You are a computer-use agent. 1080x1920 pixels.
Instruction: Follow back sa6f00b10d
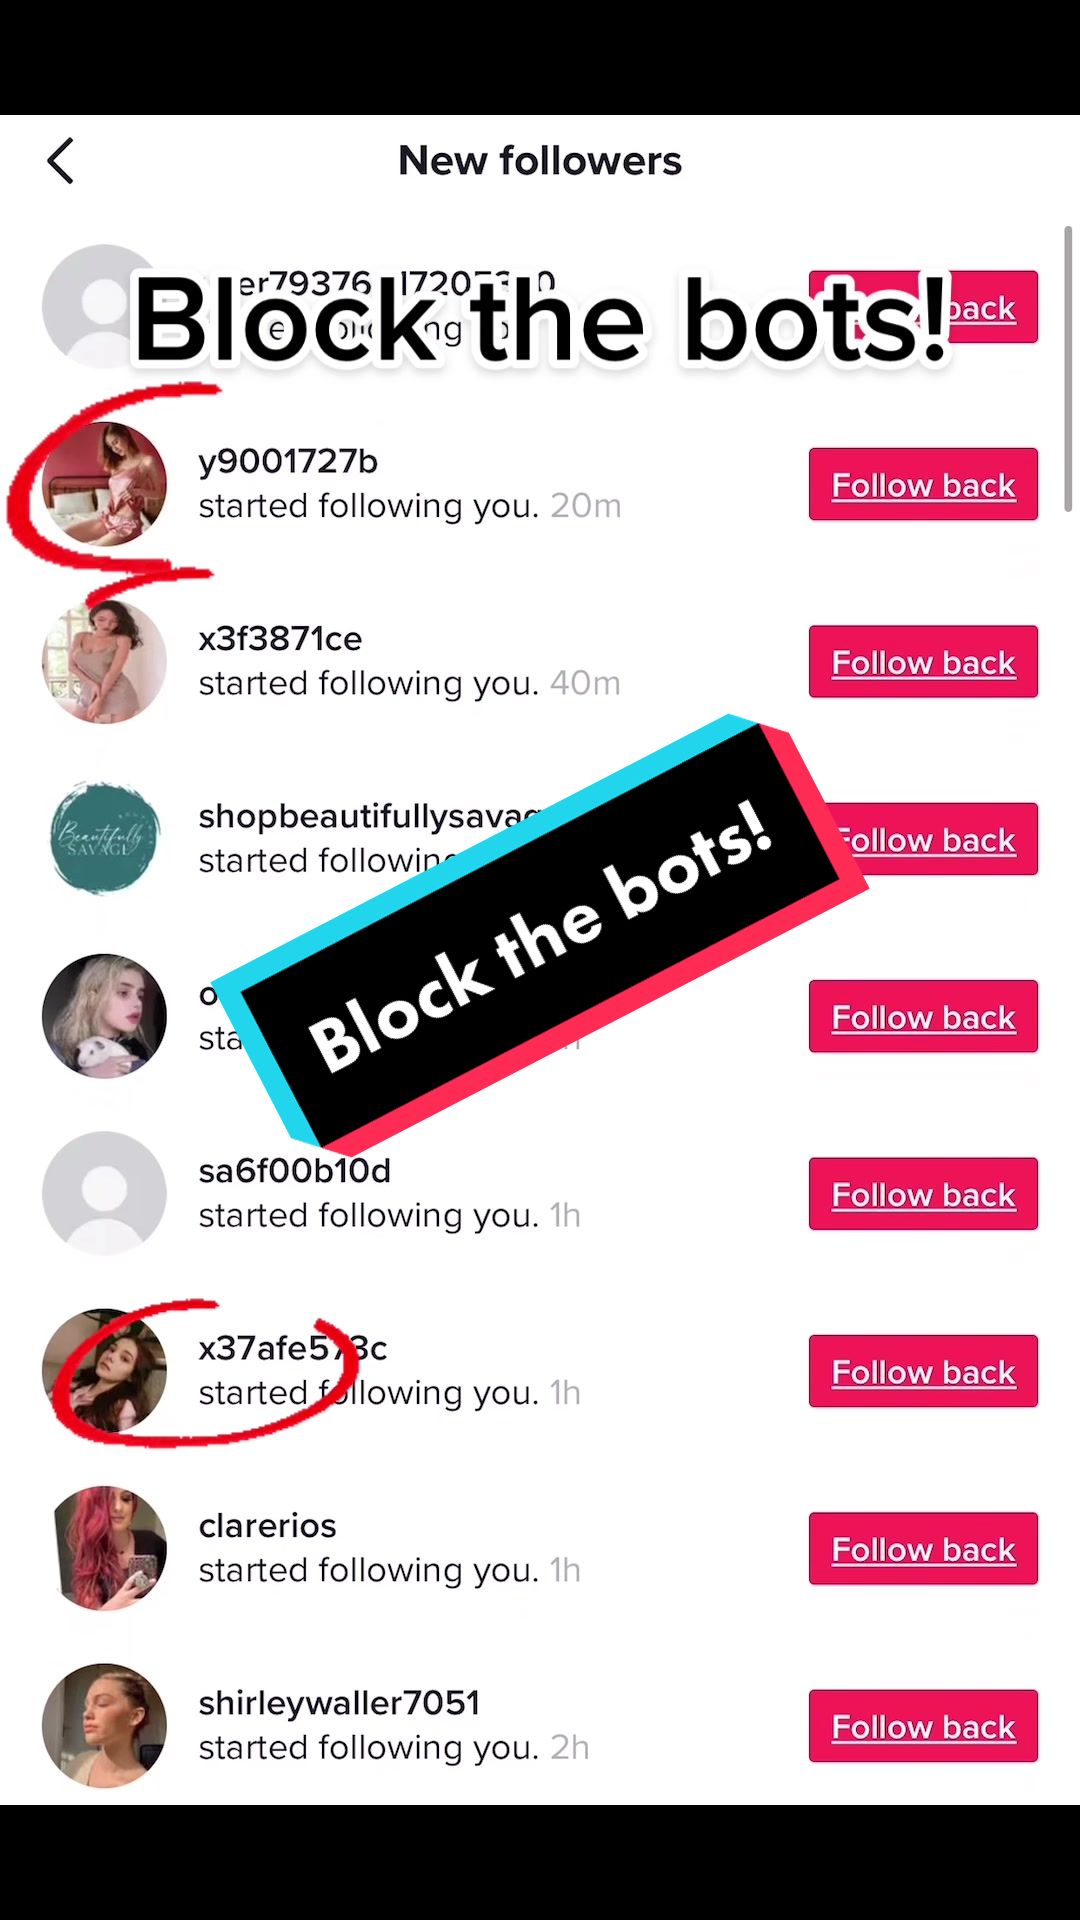(923, 1194)
